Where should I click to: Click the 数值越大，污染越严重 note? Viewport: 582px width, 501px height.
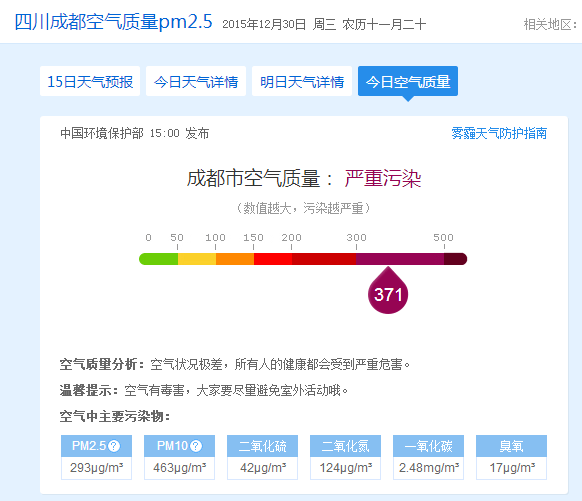(303, 208)
